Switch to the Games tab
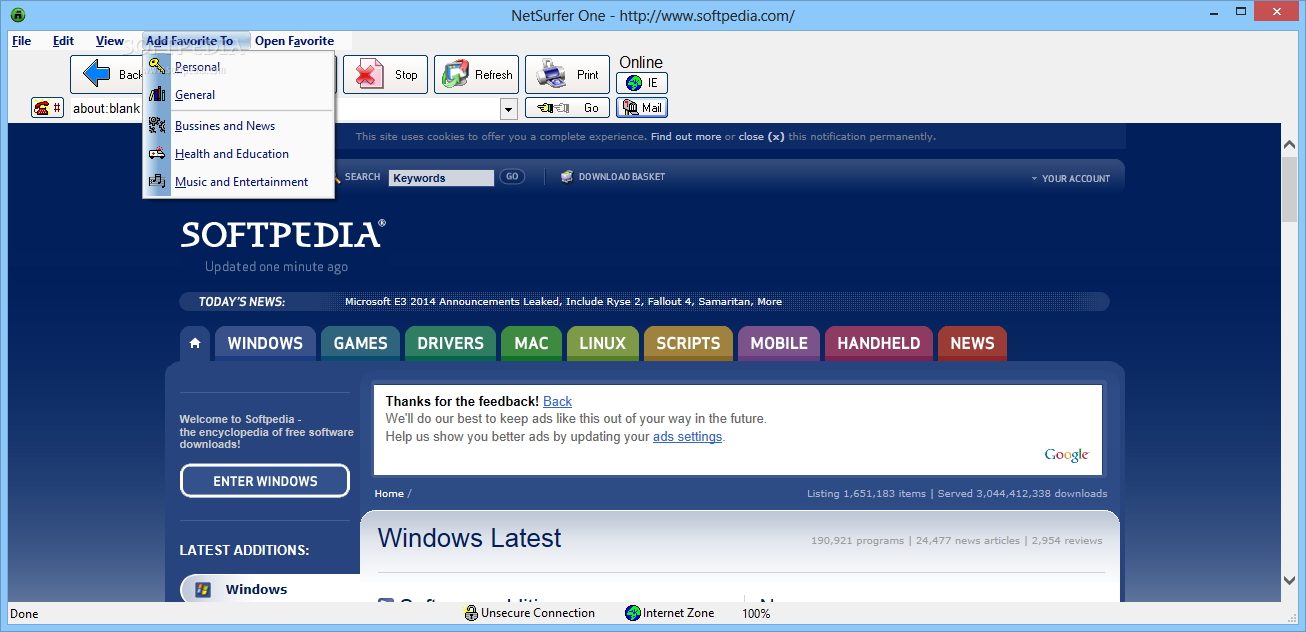Screen dimensions: 1306x632 360,343
